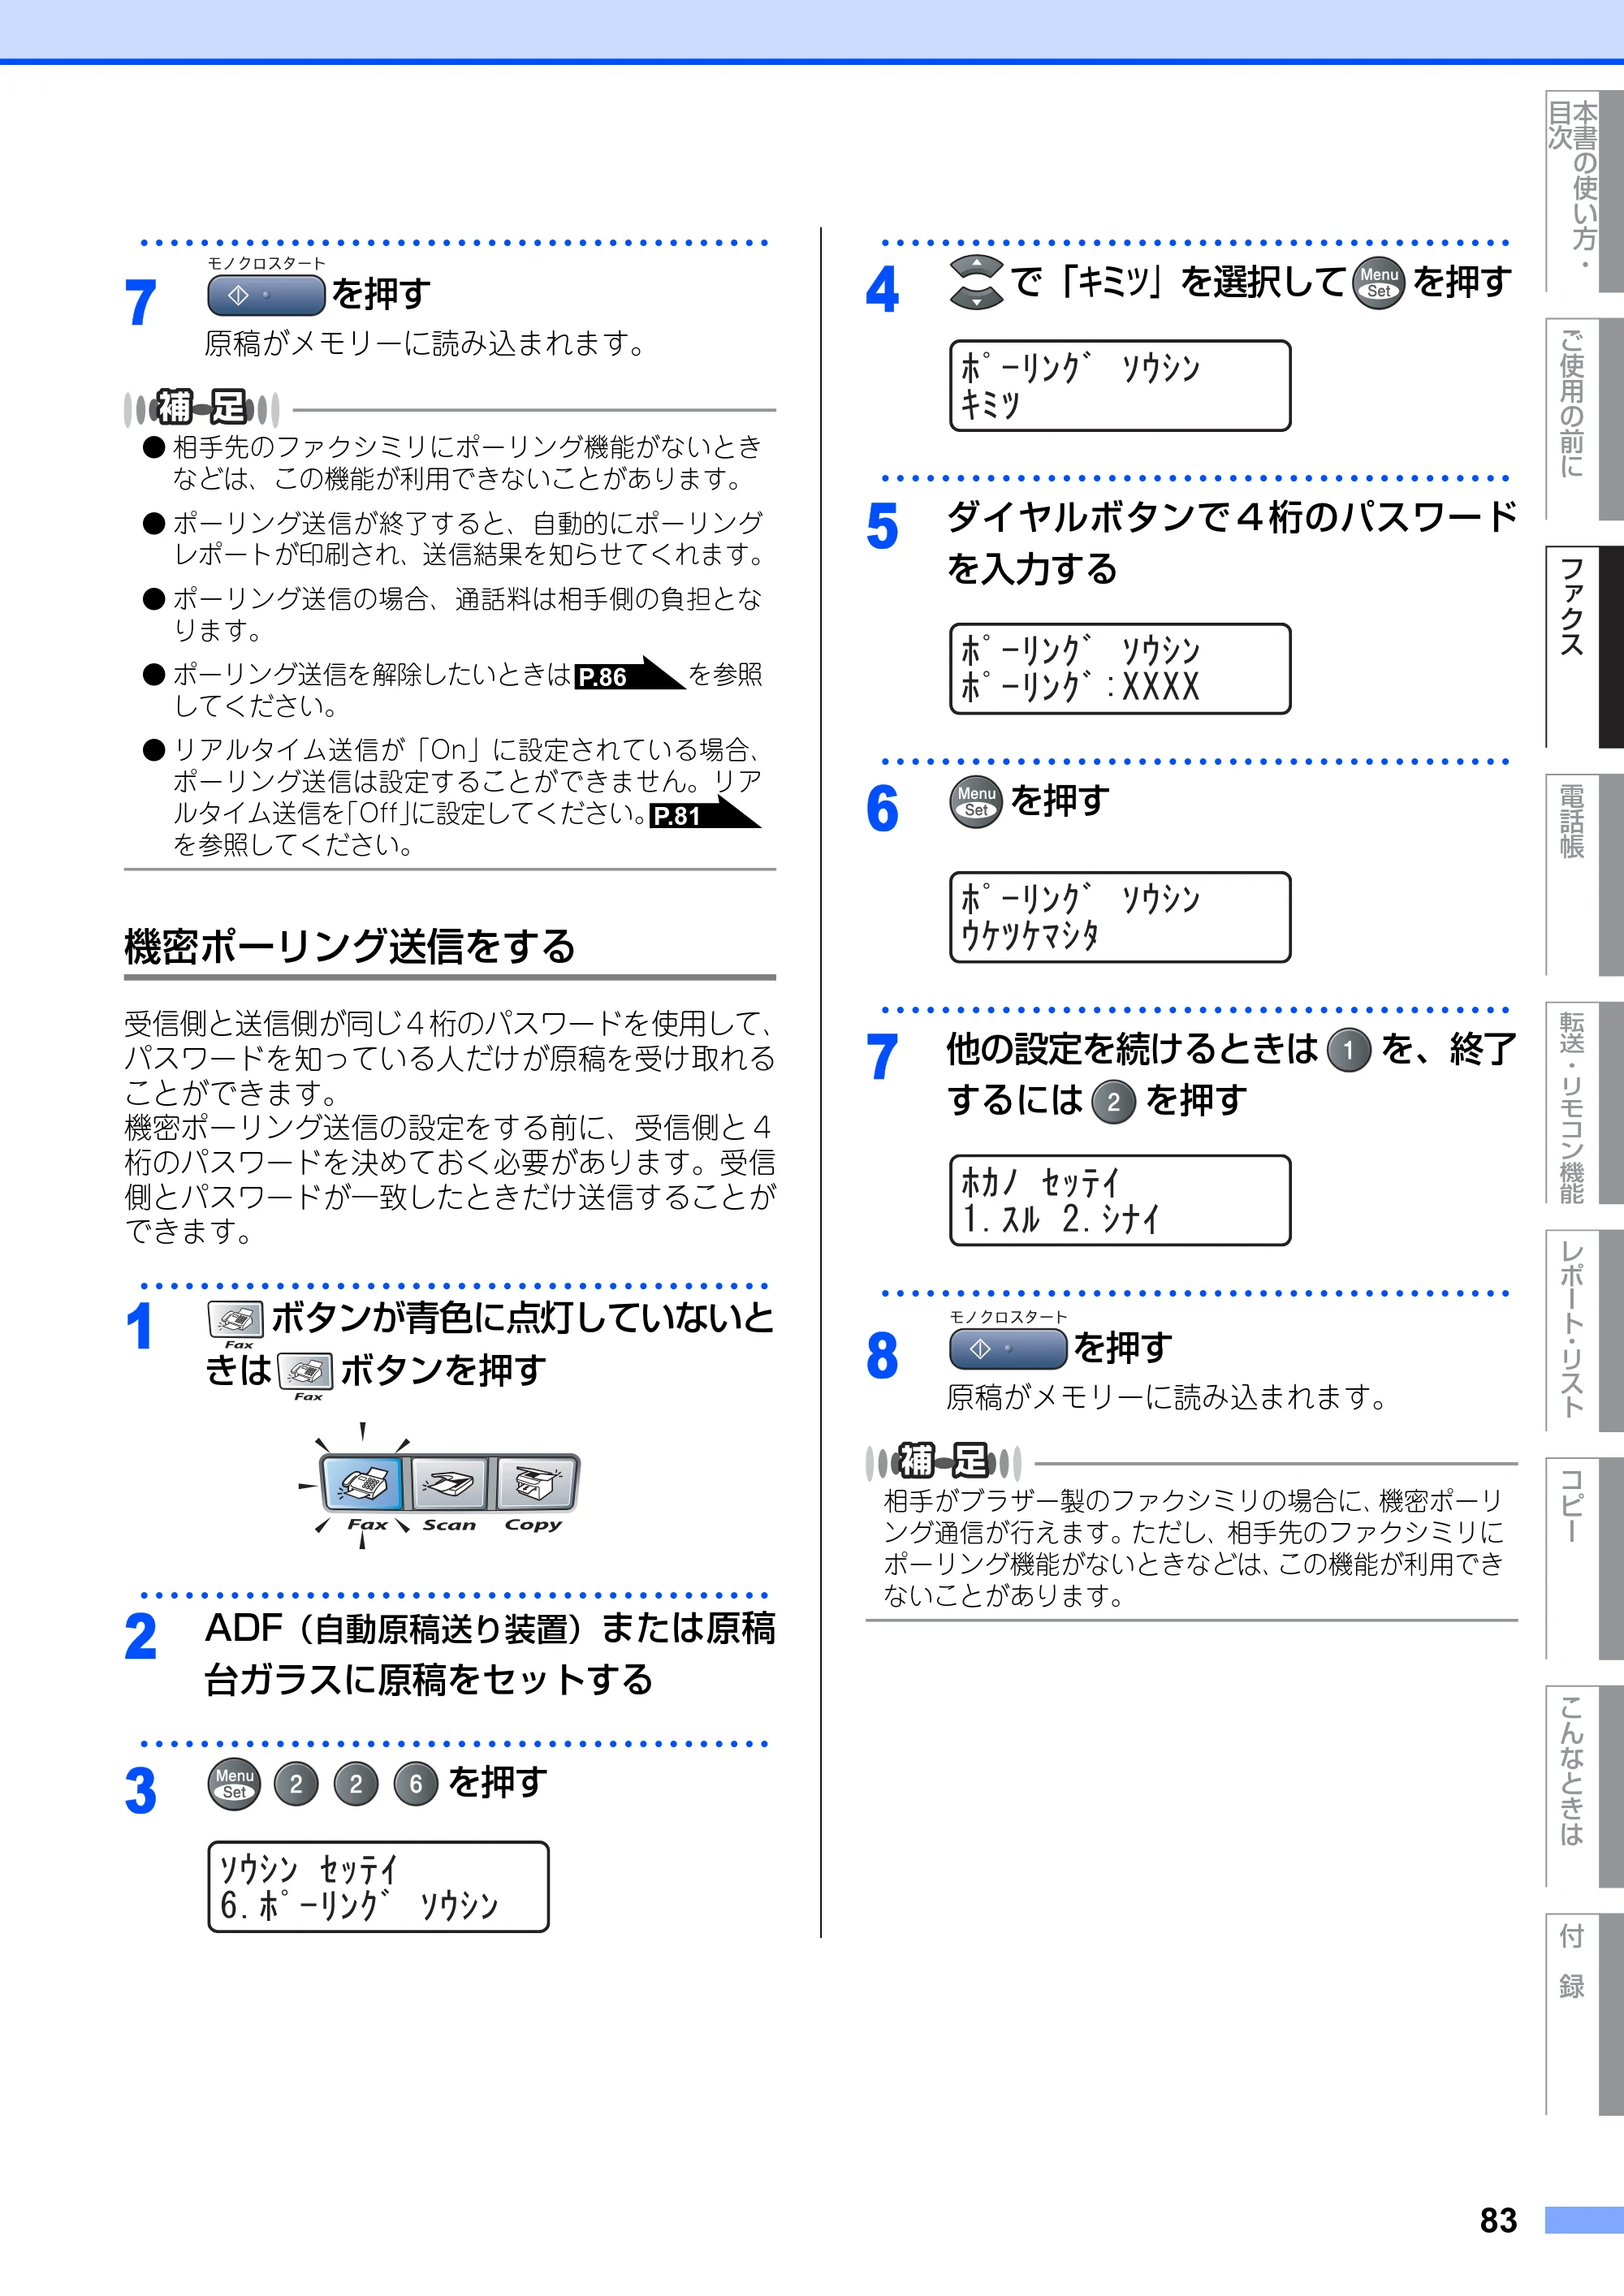Image resolution: width=1624 pixels, height=2296 pixels.
Task: Click the 機密ポーリング送信をする heading
Action: point(349,946)
